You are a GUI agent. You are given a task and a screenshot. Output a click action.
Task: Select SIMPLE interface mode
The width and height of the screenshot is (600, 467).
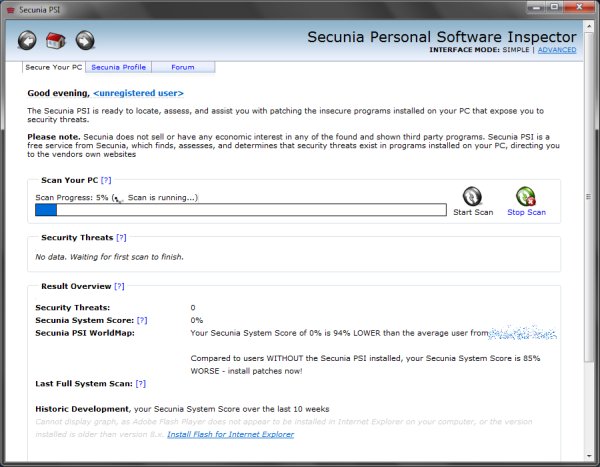tap(516, 50)
